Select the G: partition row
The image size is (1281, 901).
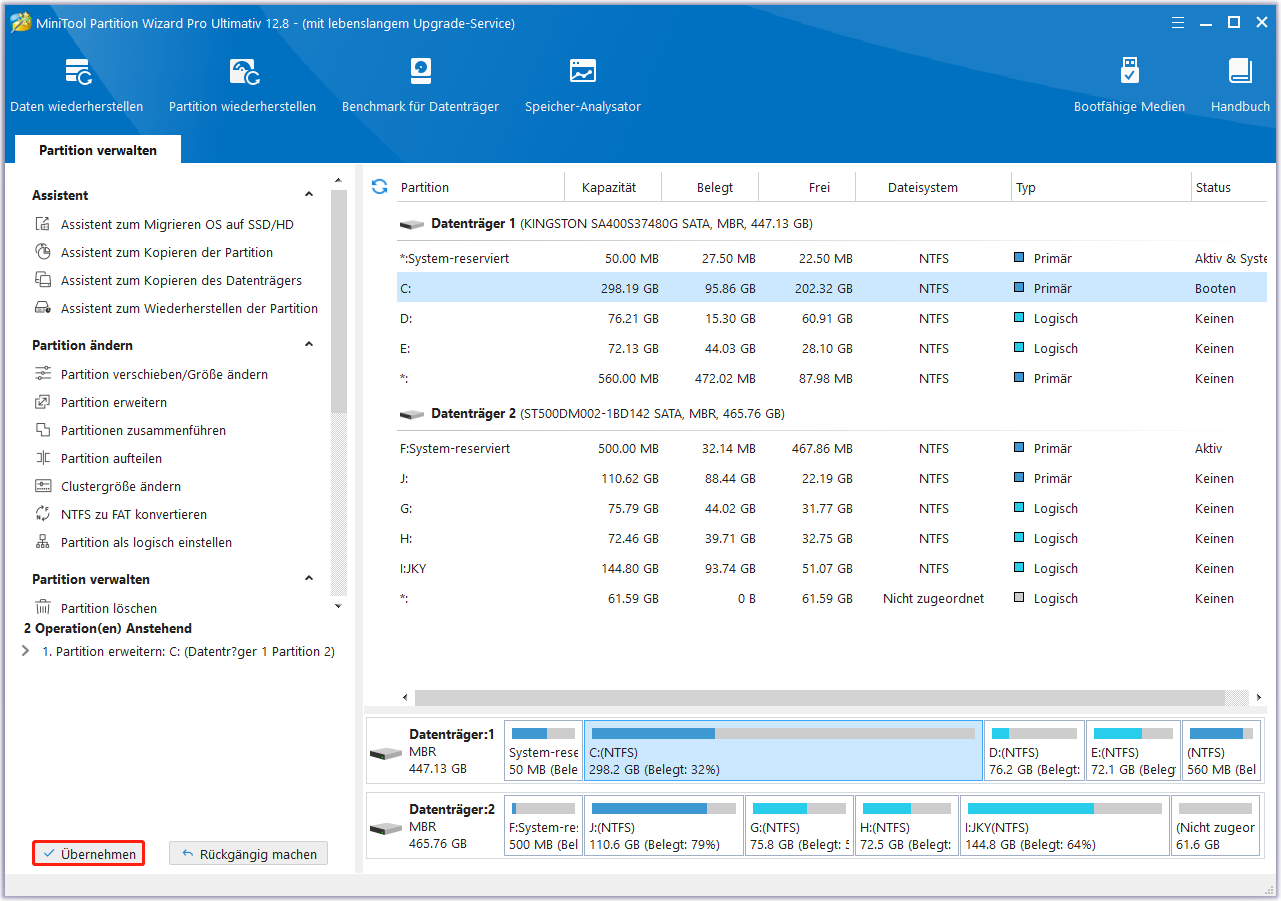click(x=832, y=509)
